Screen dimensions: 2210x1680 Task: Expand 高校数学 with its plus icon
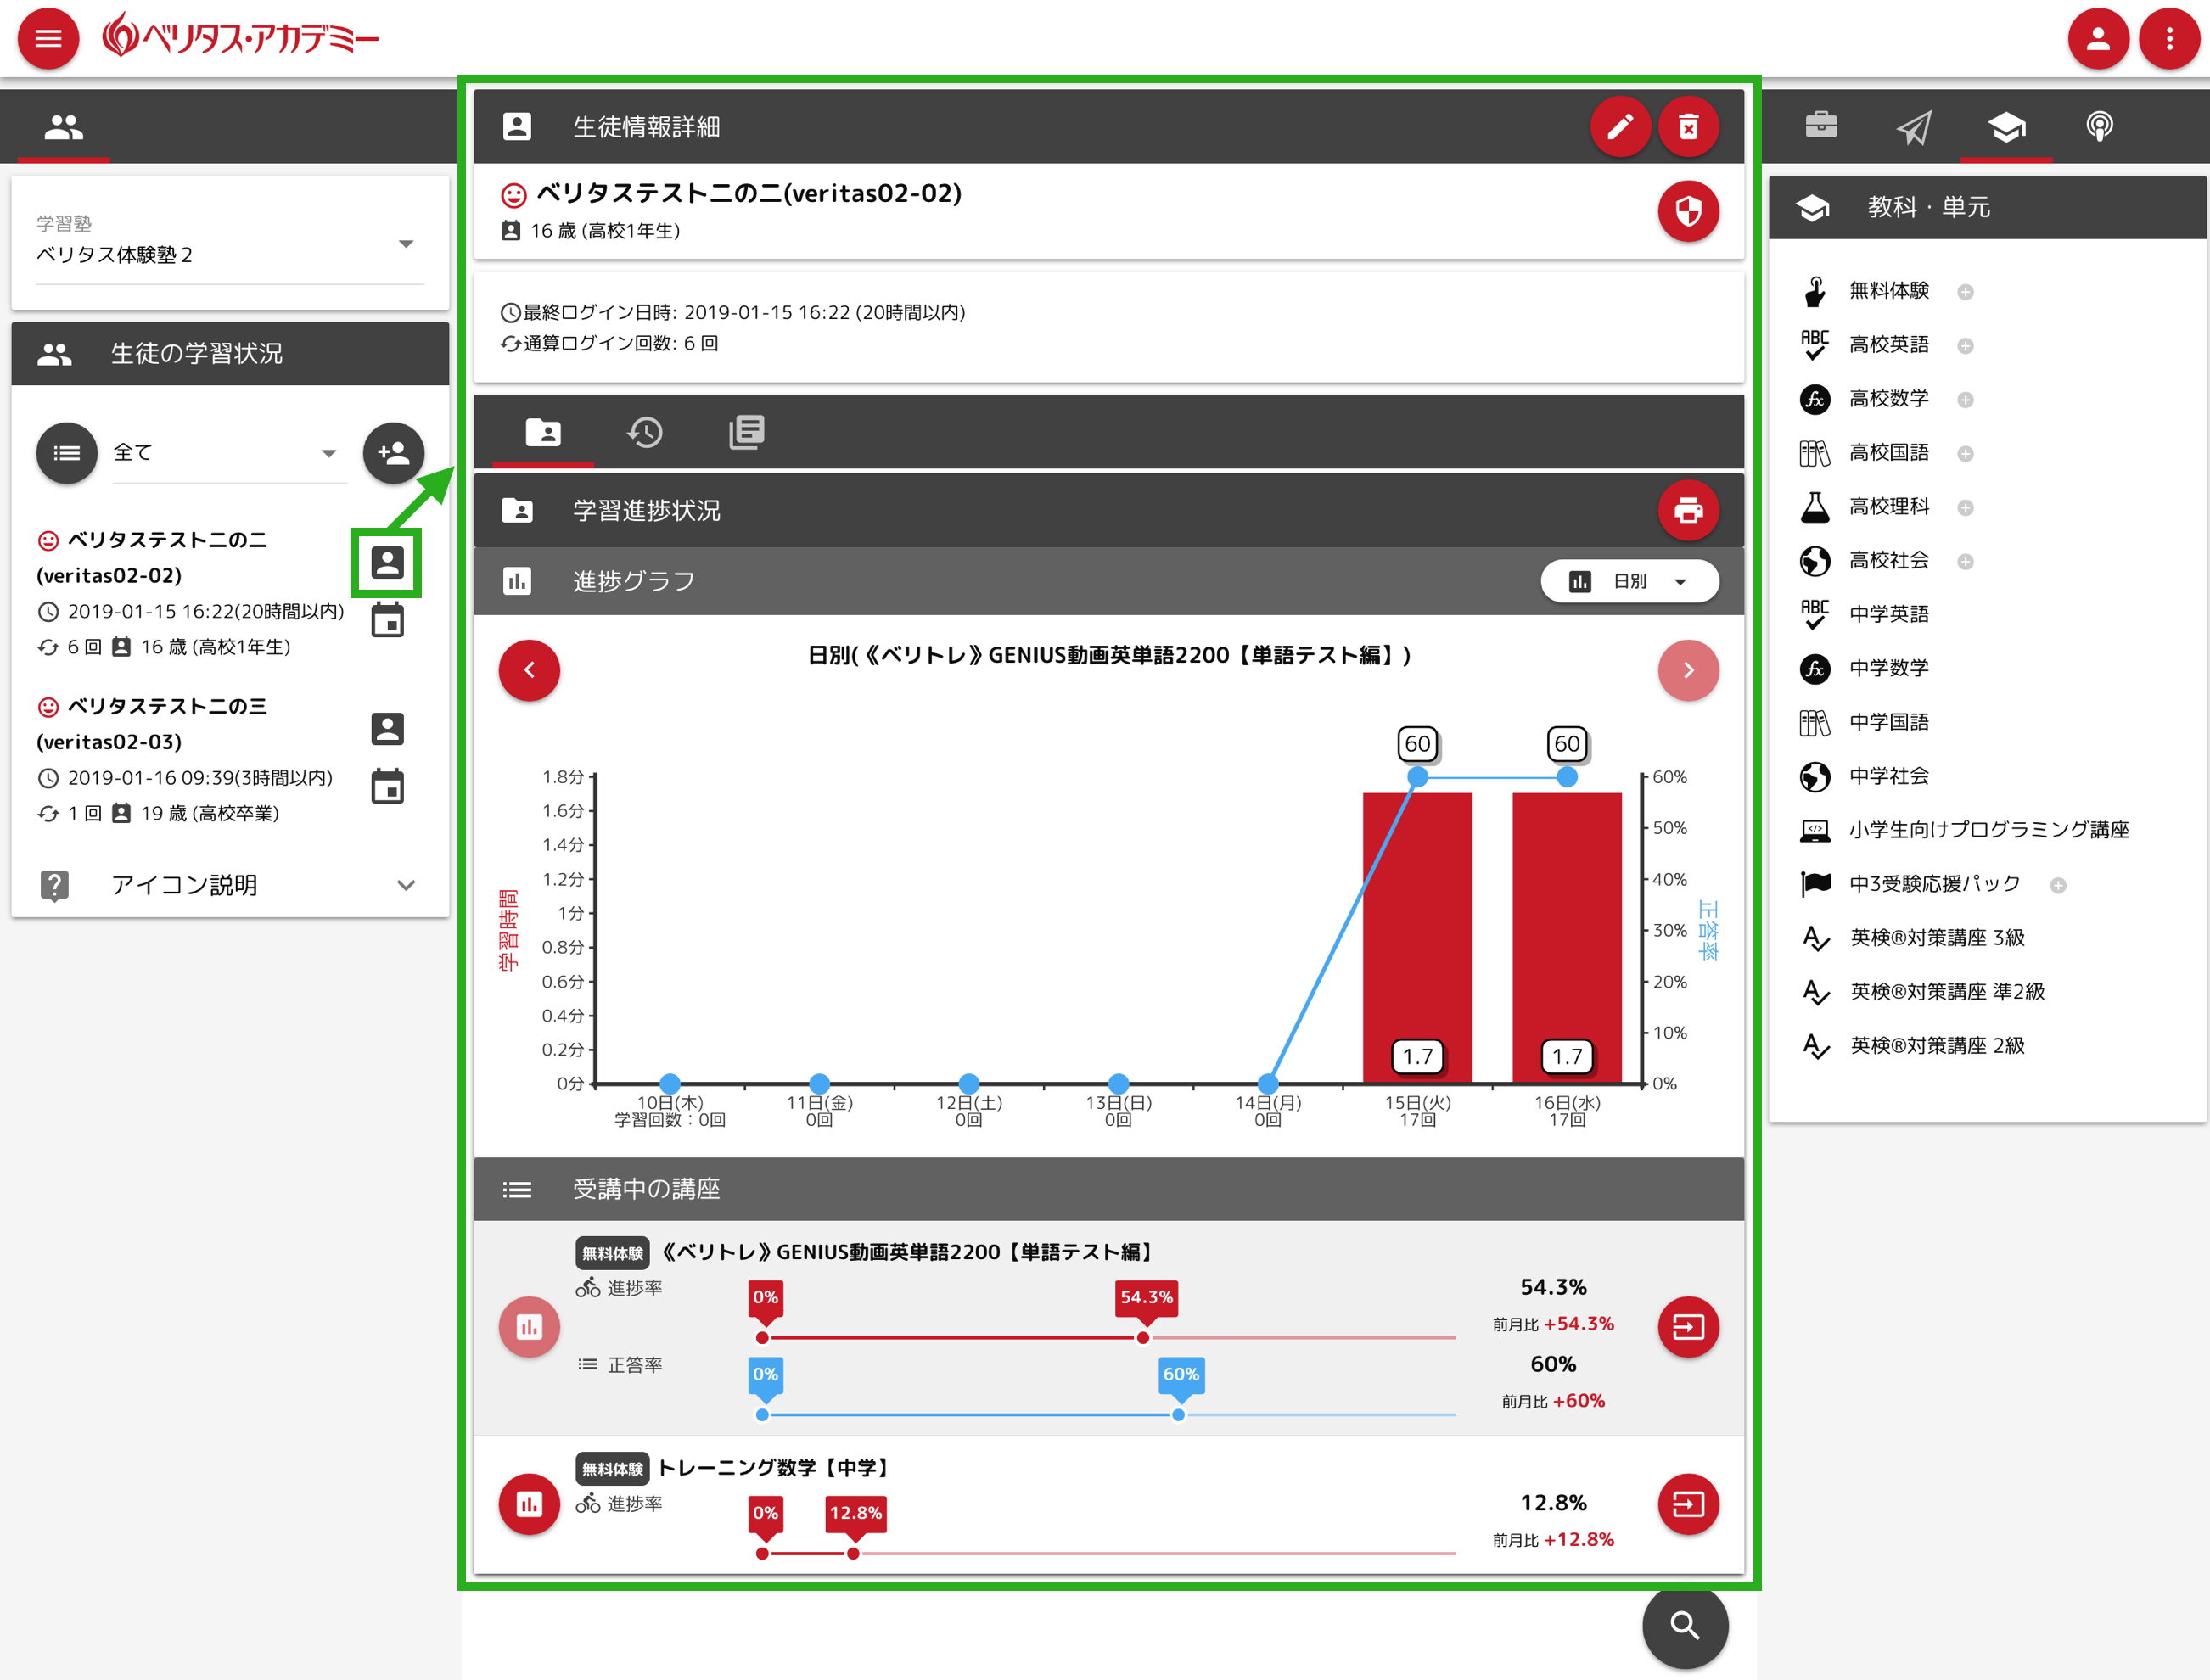point(1964,400)
